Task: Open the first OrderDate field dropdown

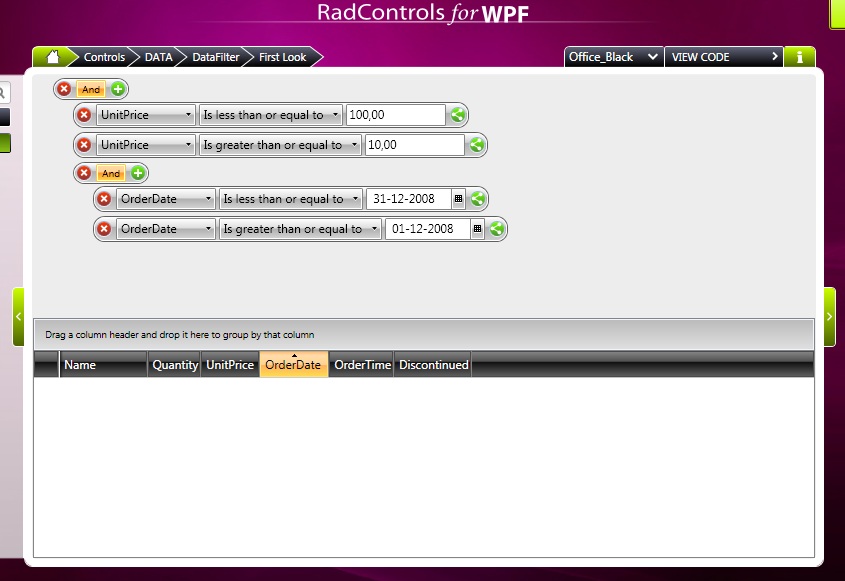Action: point(165,199)
